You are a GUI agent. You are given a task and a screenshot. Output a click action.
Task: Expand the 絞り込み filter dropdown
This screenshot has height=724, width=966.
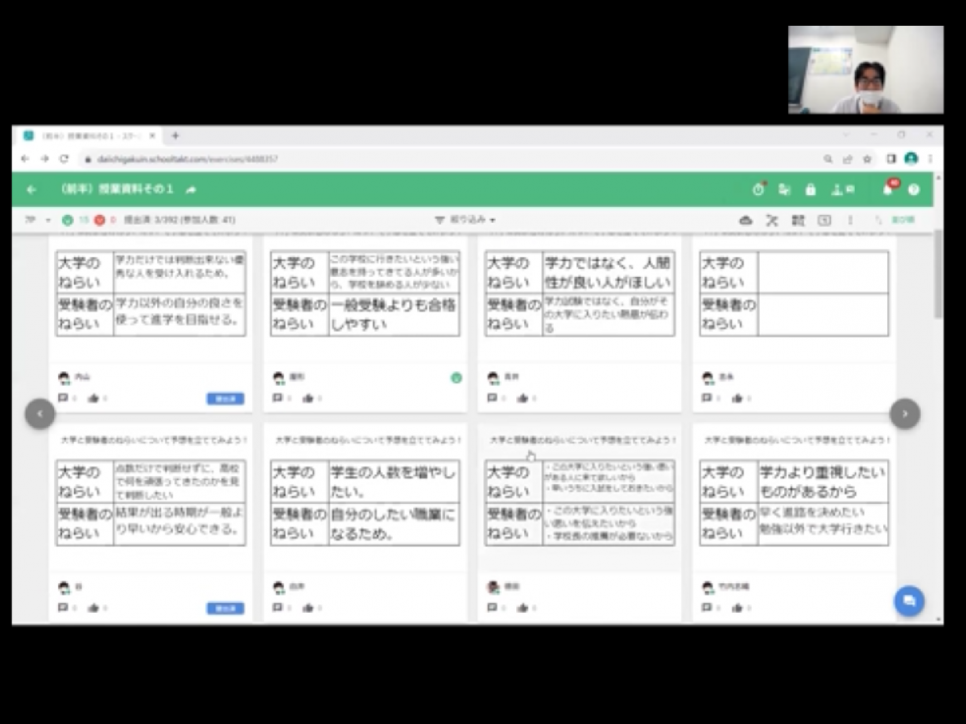point(465,220)
